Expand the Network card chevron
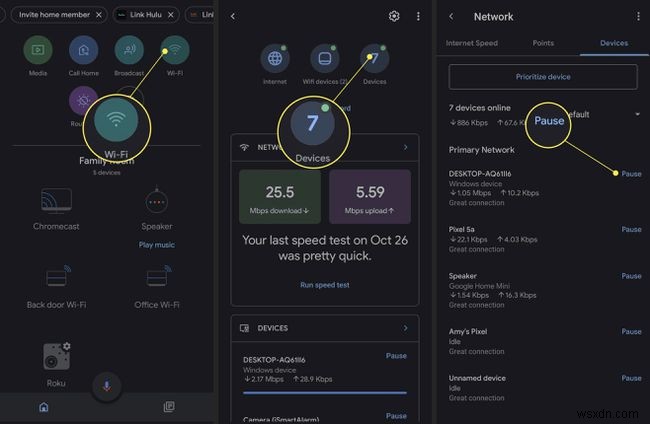The image size is (650, 424). click(x=405, y=147)
